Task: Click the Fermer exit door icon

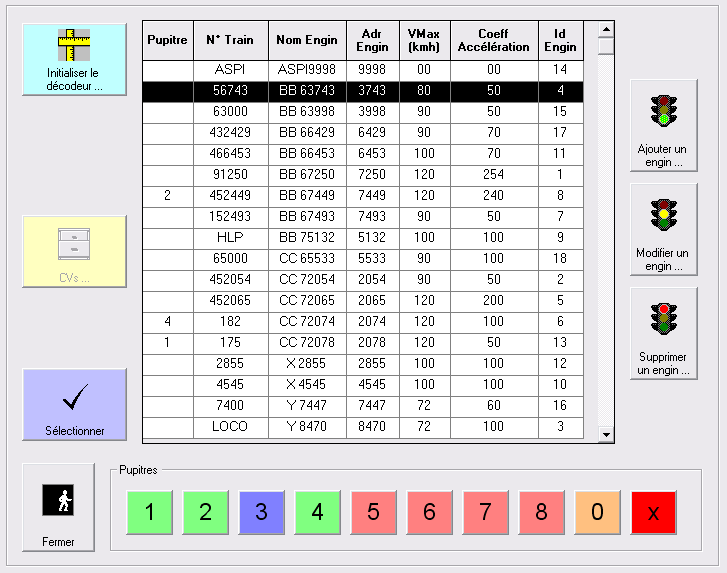Action: [58, 501]
